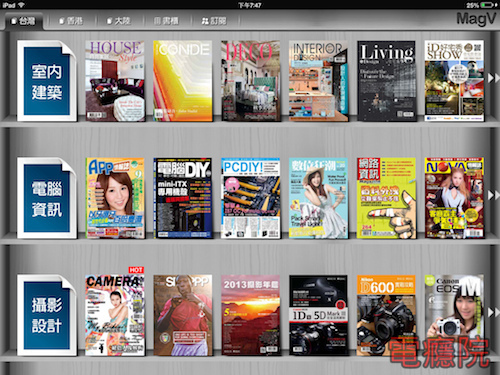Open the Living magazine cover
This screenshot has width=500, height=375.
click(x=387, y=81)
